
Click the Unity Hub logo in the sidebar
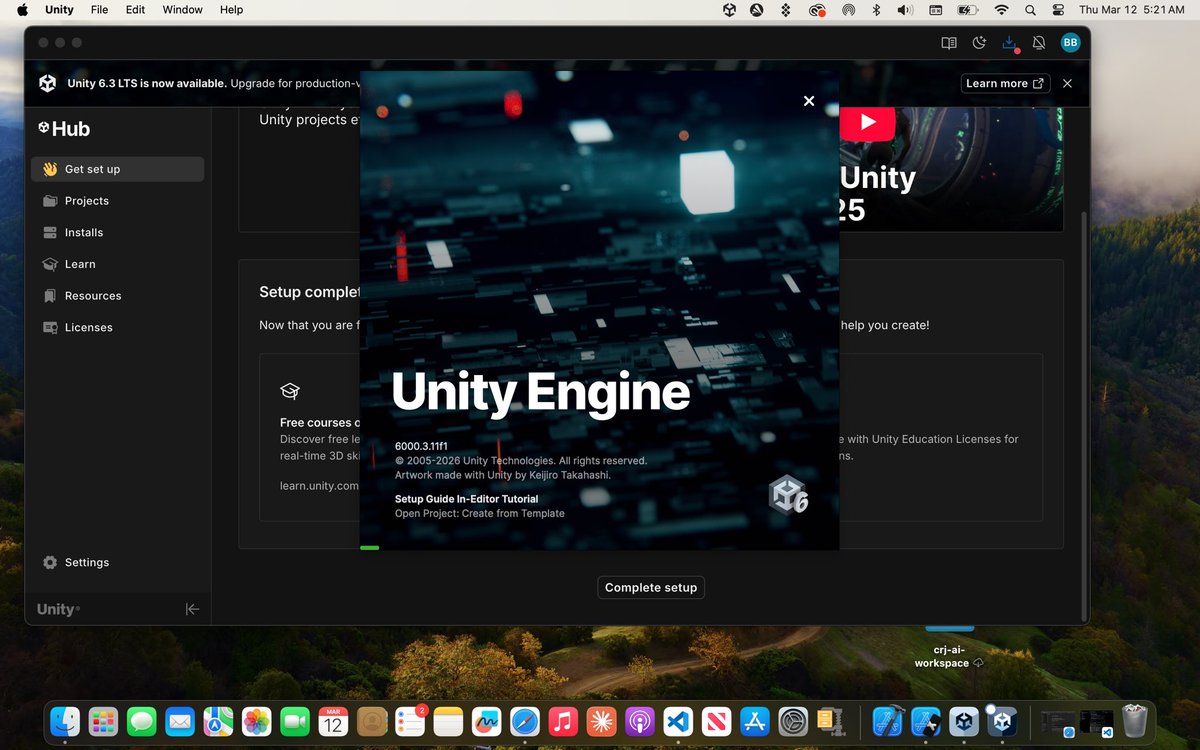click(x=64, y=129)
